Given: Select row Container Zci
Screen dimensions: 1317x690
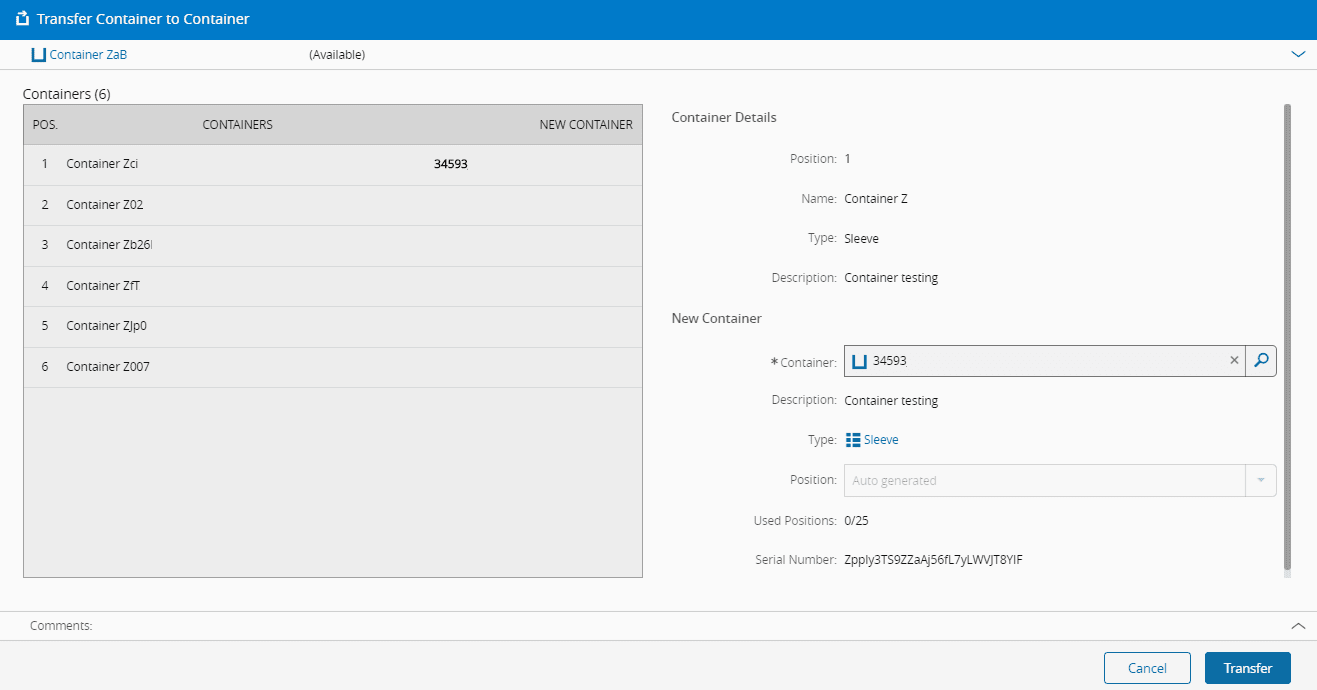Looking at the screenshot, I should tap(102, 164).
